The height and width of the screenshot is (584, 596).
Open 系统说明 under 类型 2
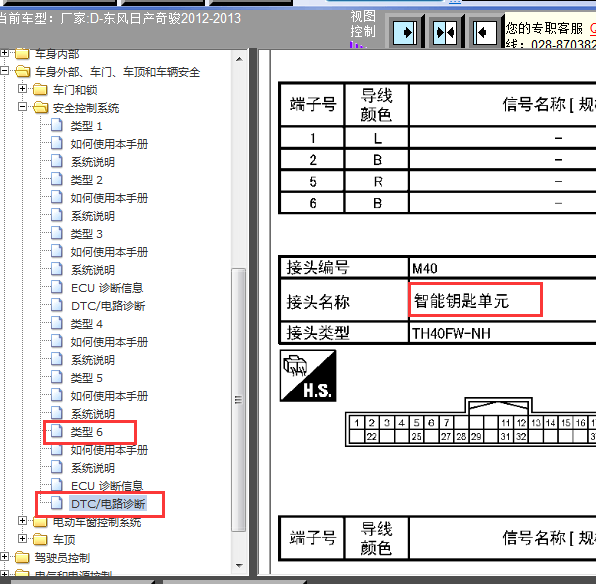[93, 216]
